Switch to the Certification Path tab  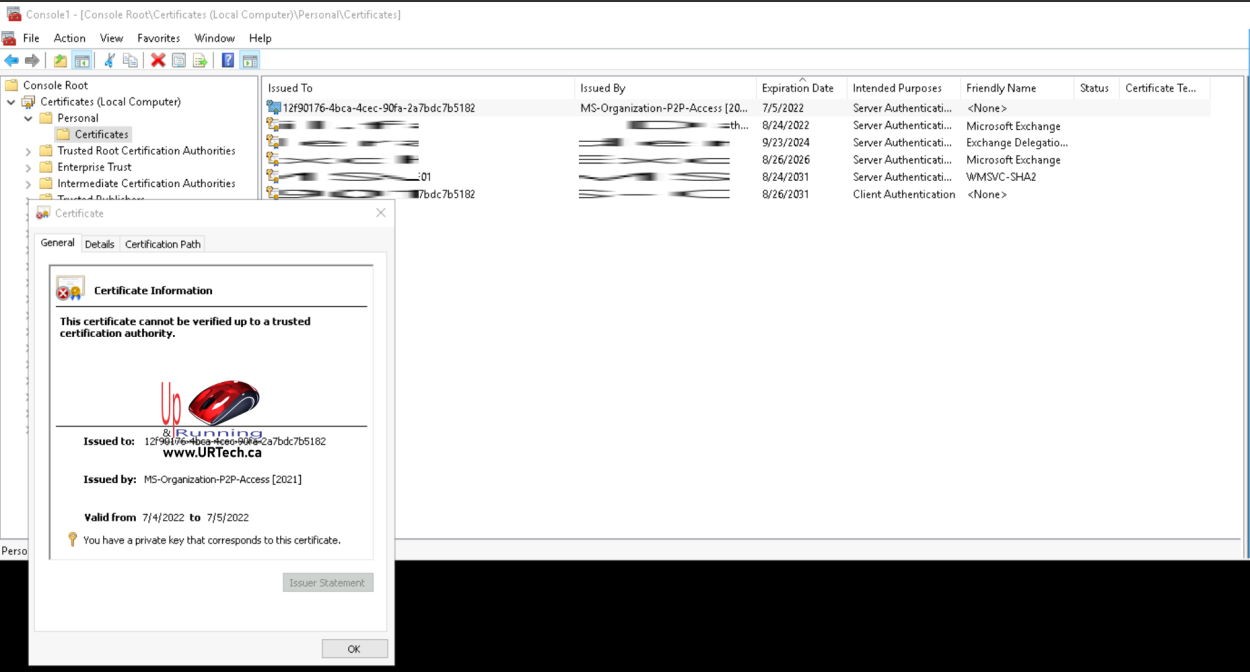coord(163,244)
